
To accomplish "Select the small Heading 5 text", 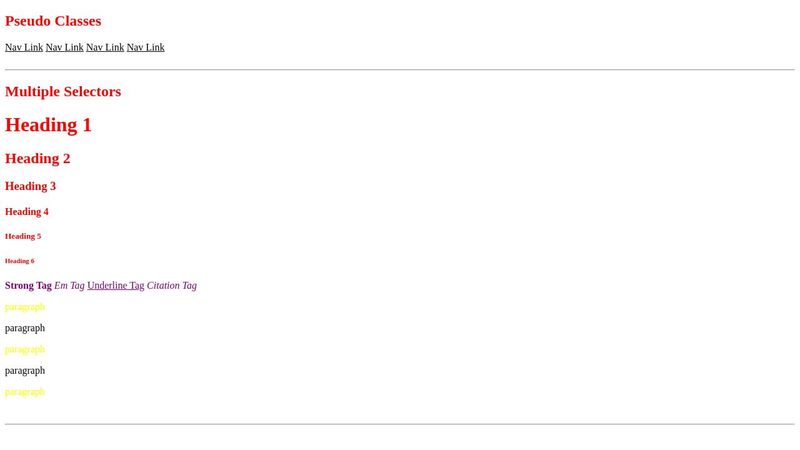I will pos(23,236).
